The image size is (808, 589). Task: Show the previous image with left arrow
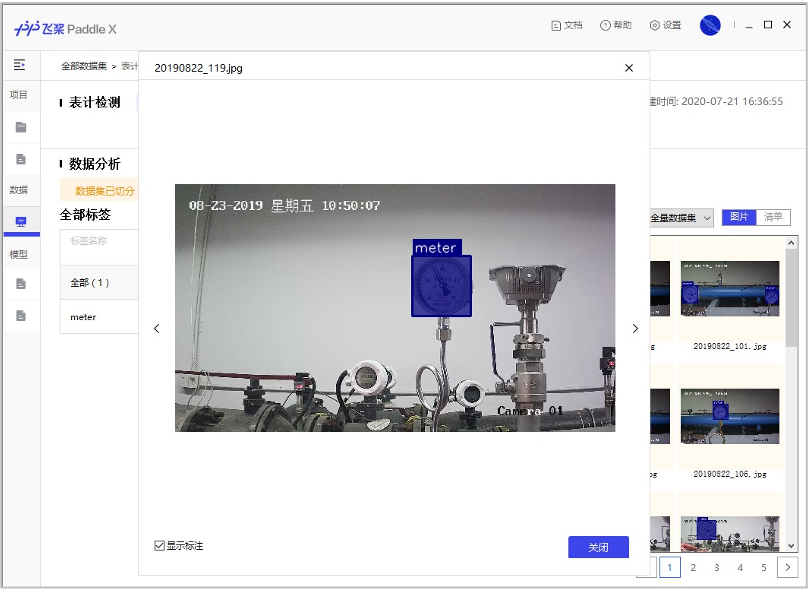point(156,328)
